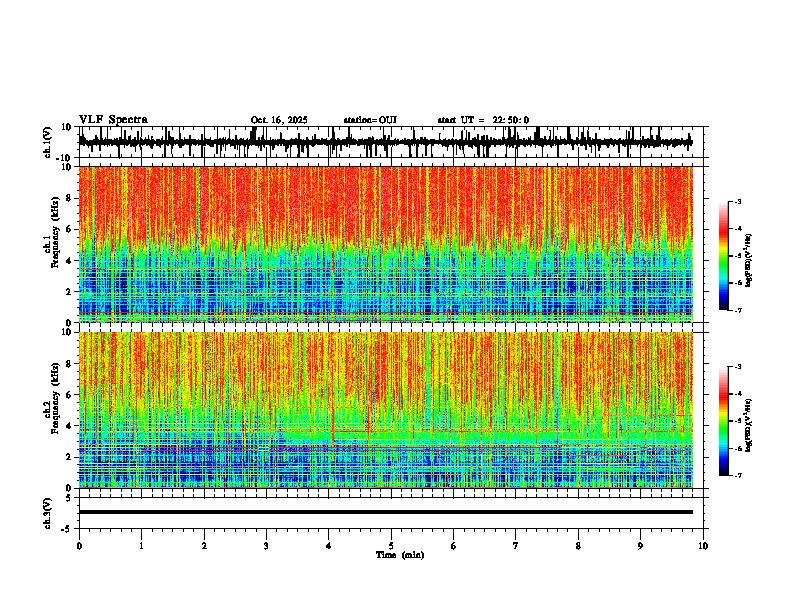Click the "4" kHz tick on ch.2 spectrogram

[70, 426]
